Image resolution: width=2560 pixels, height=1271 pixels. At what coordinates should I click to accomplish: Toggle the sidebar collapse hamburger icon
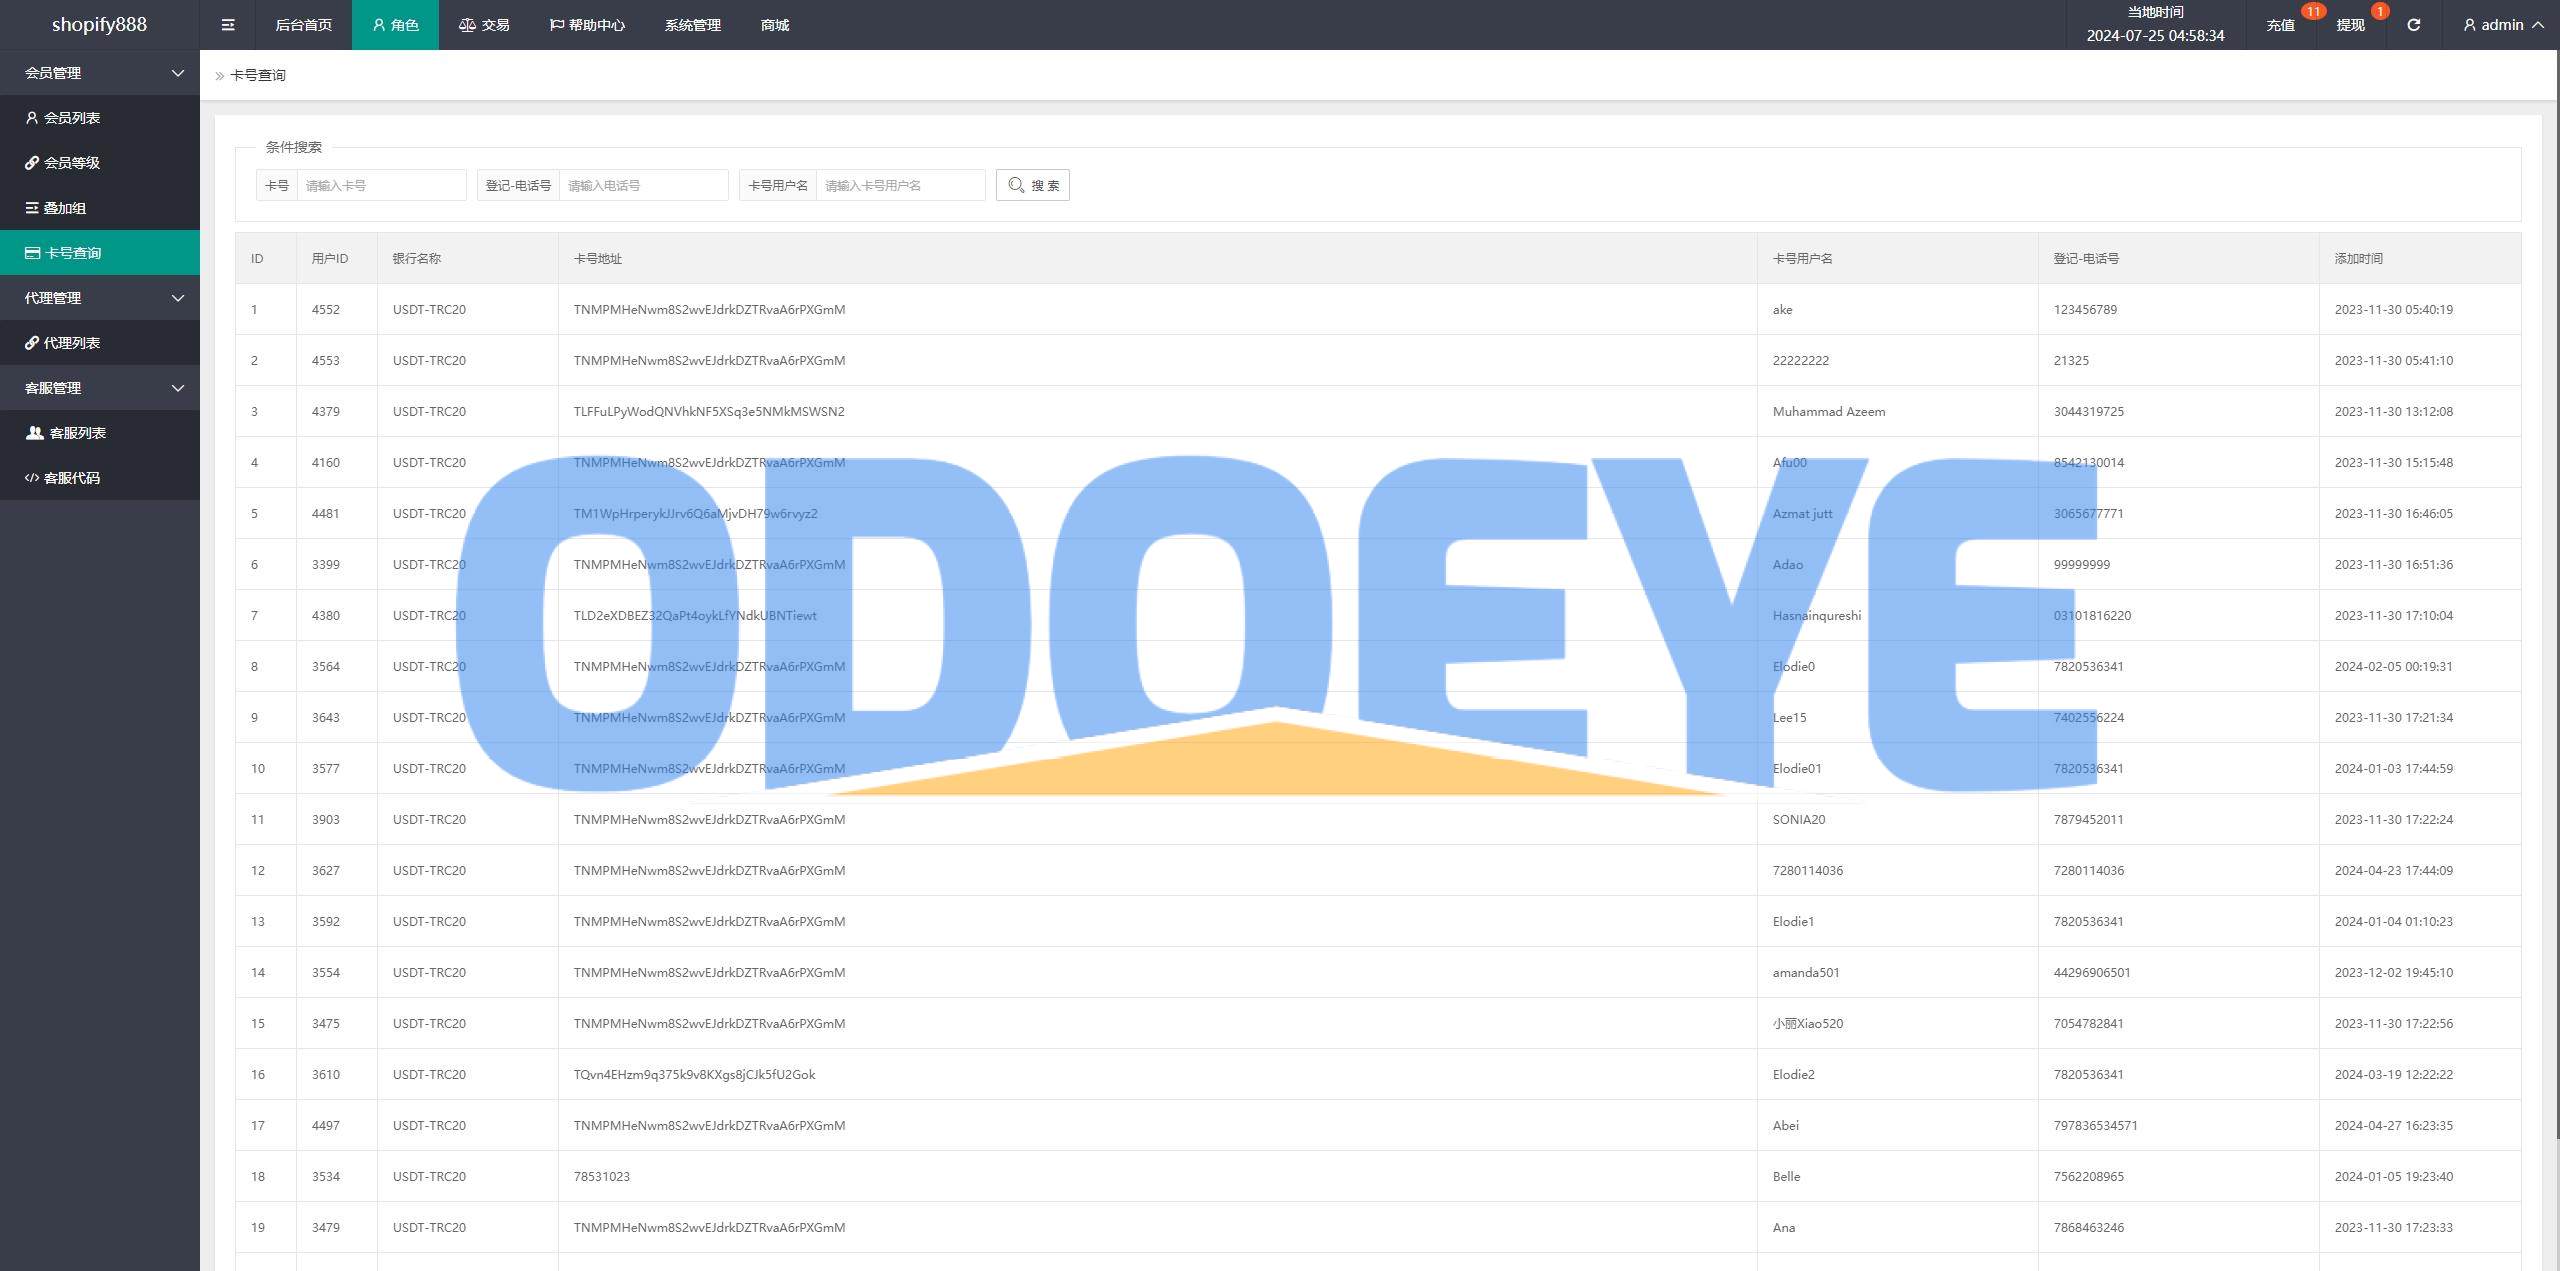[228, 25]
